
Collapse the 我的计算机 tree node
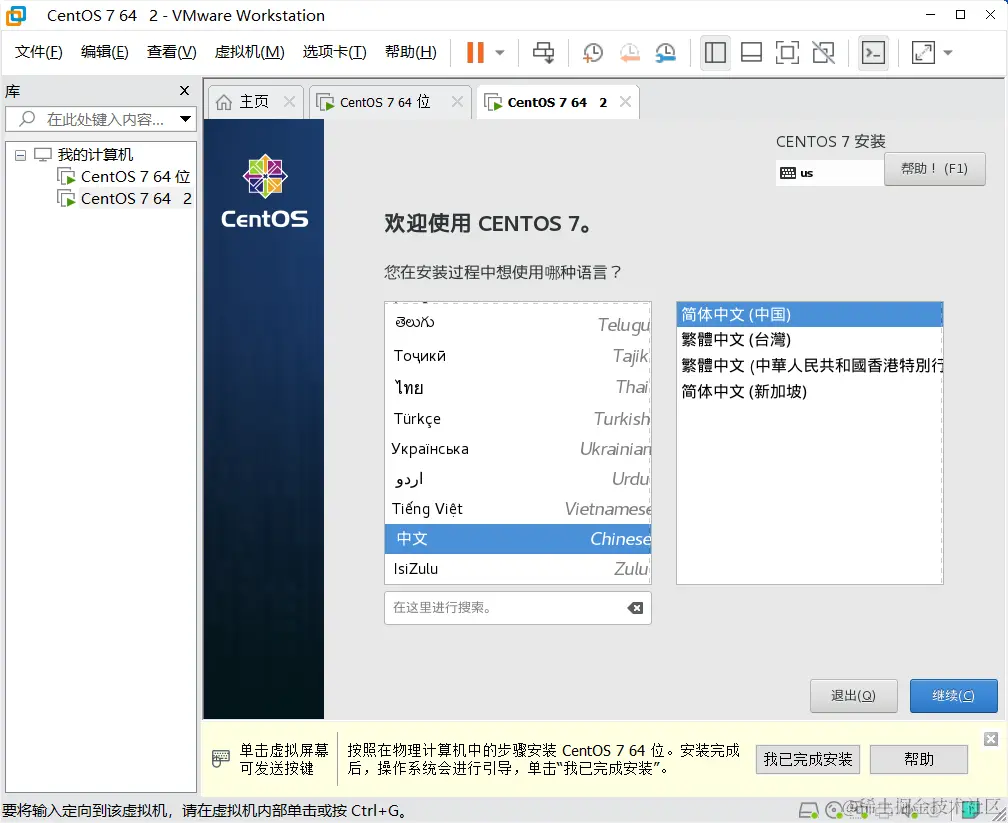point(20,154)
